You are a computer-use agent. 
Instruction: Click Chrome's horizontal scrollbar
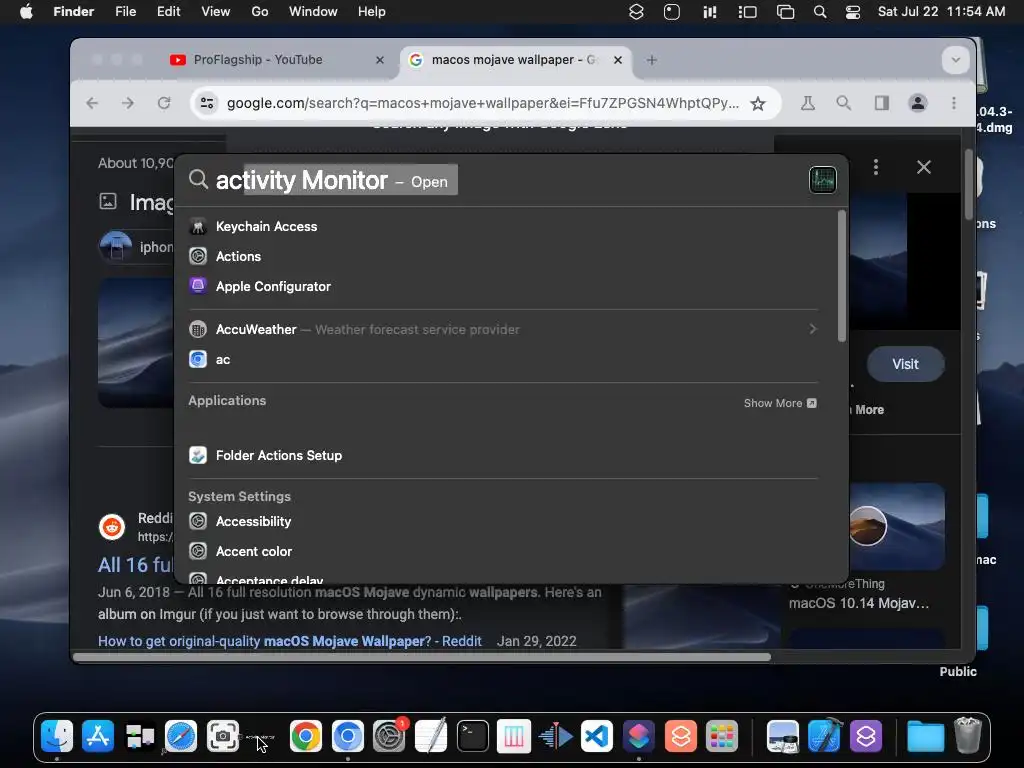coord(422,657)
